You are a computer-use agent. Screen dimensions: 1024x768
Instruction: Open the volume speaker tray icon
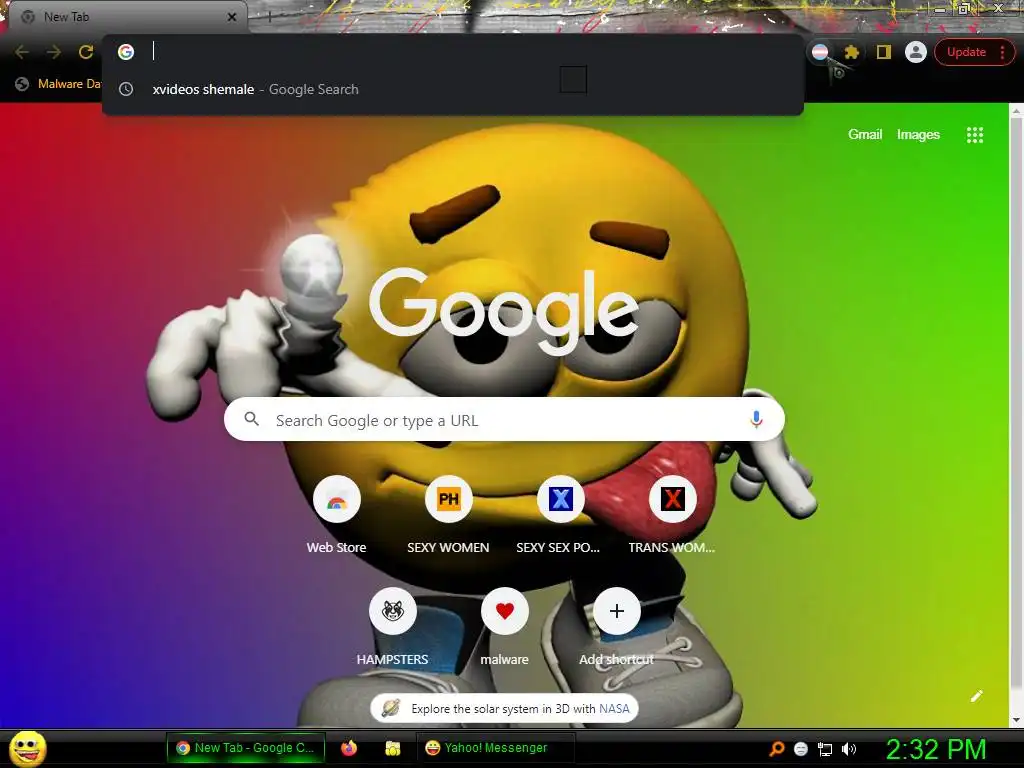click(848, 749)
